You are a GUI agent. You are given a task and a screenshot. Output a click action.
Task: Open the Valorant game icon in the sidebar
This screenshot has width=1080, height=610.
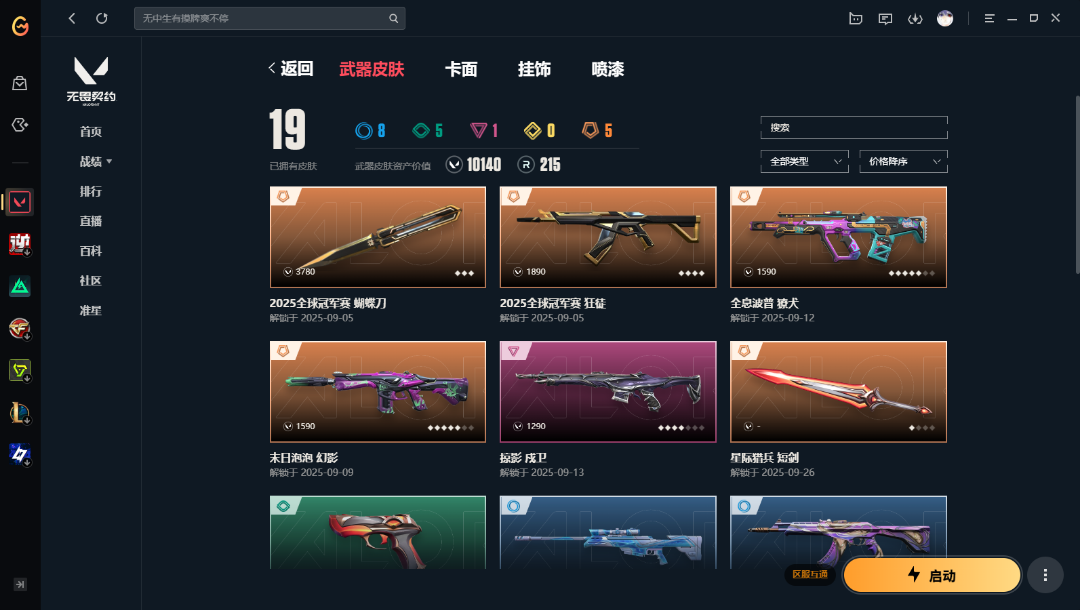pos(19,202)
